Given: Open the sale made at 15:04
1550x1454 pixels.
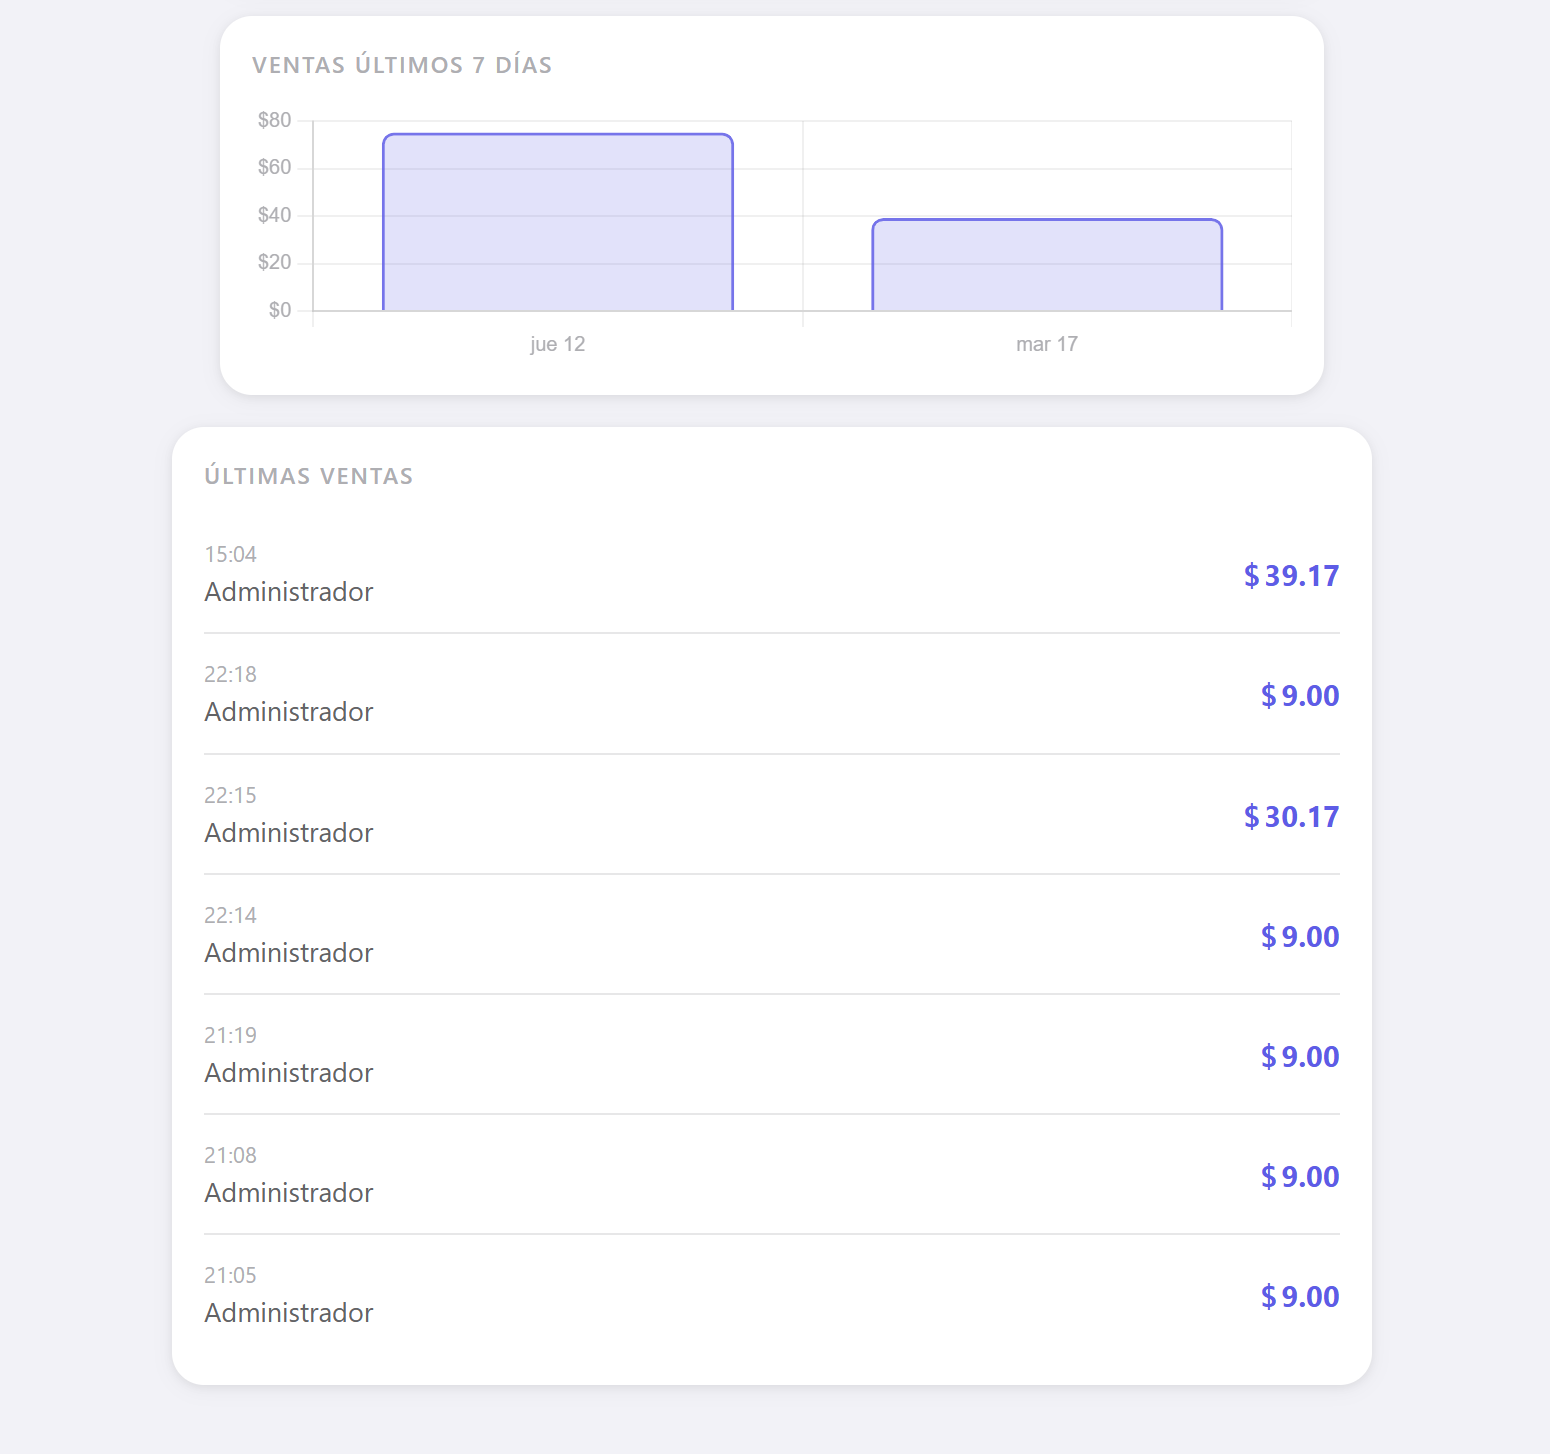Looking at the screenshot, I should tap(771, 574).
